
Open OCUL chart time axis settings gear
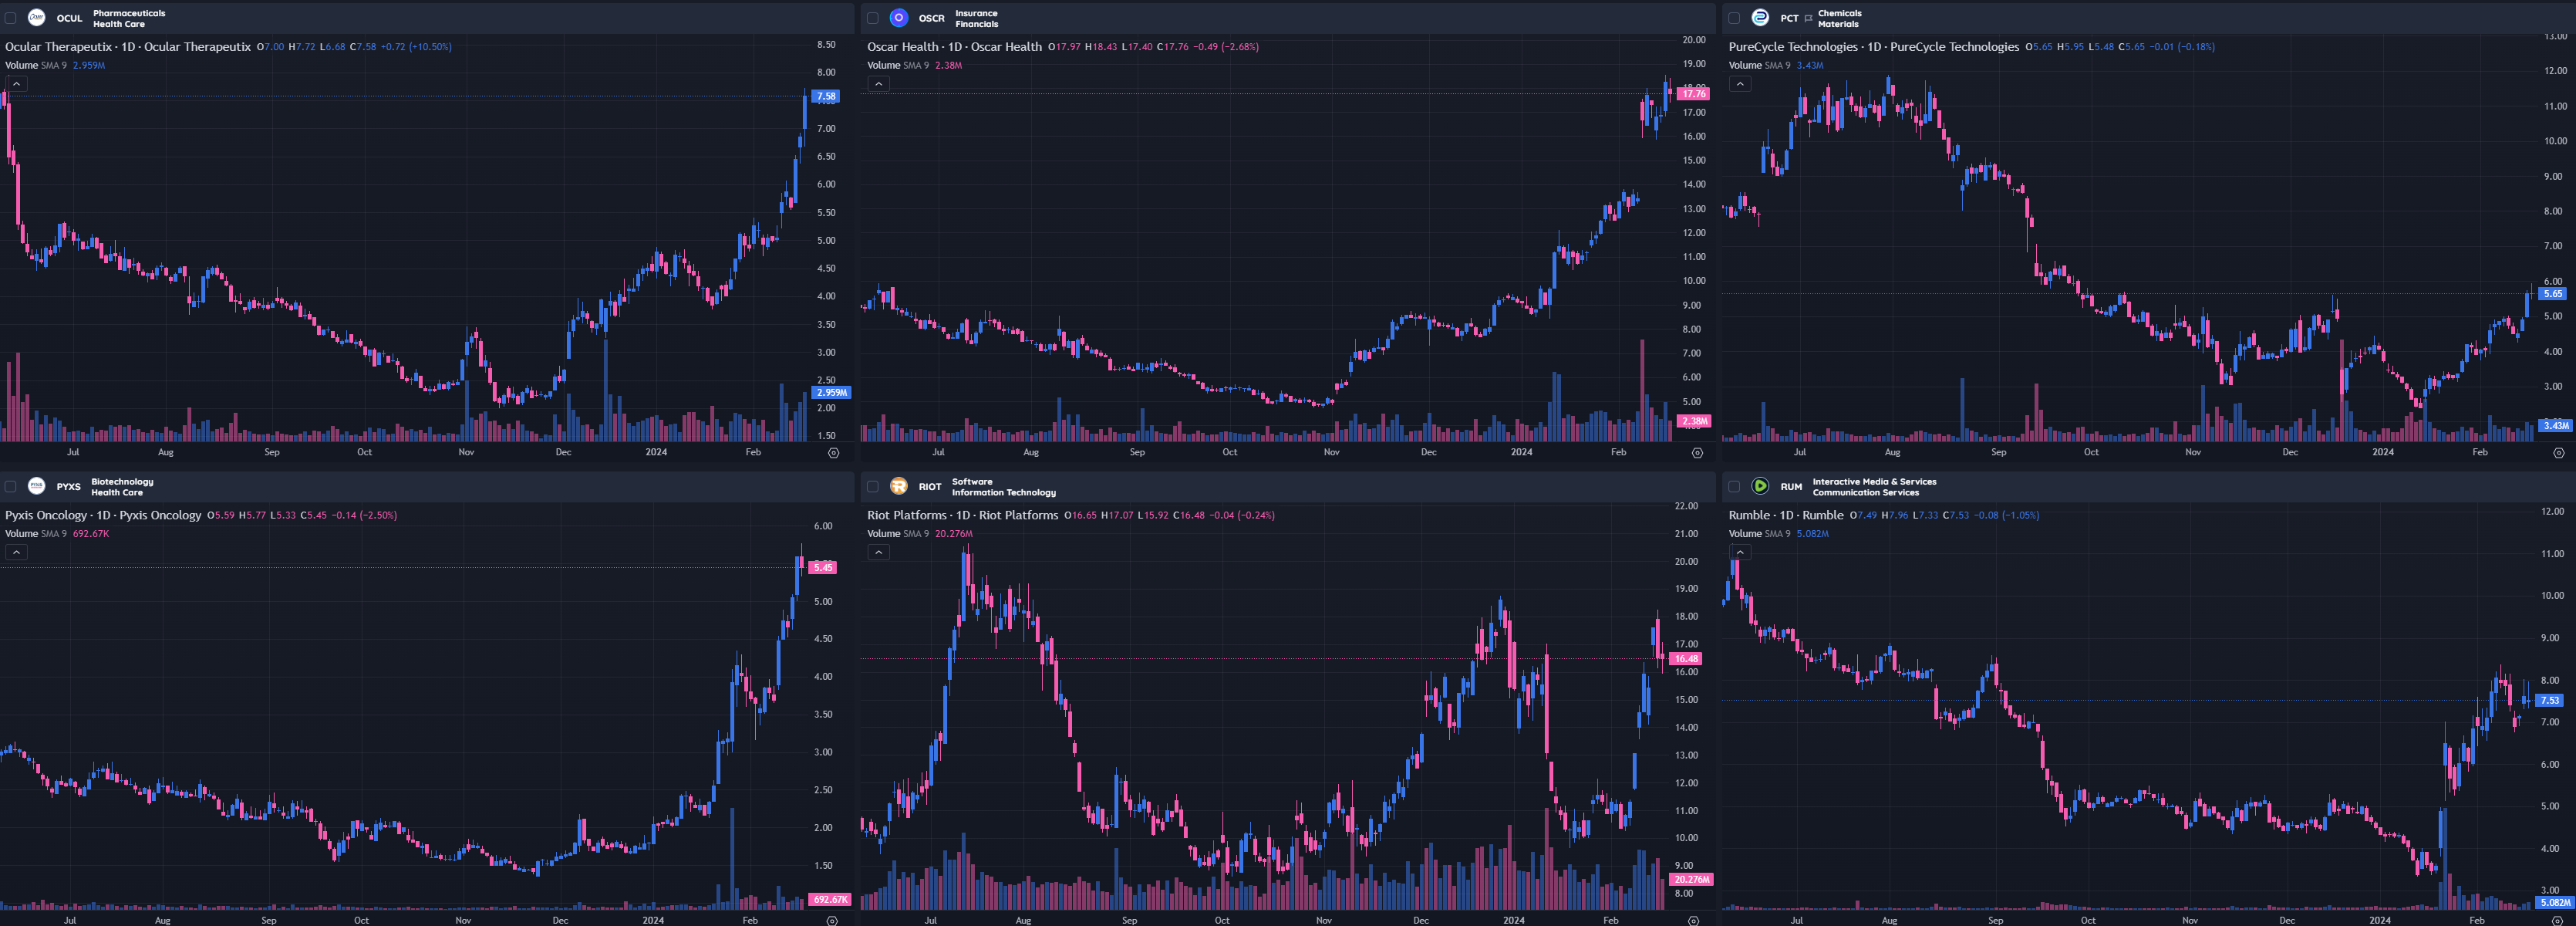pos(833,453)
